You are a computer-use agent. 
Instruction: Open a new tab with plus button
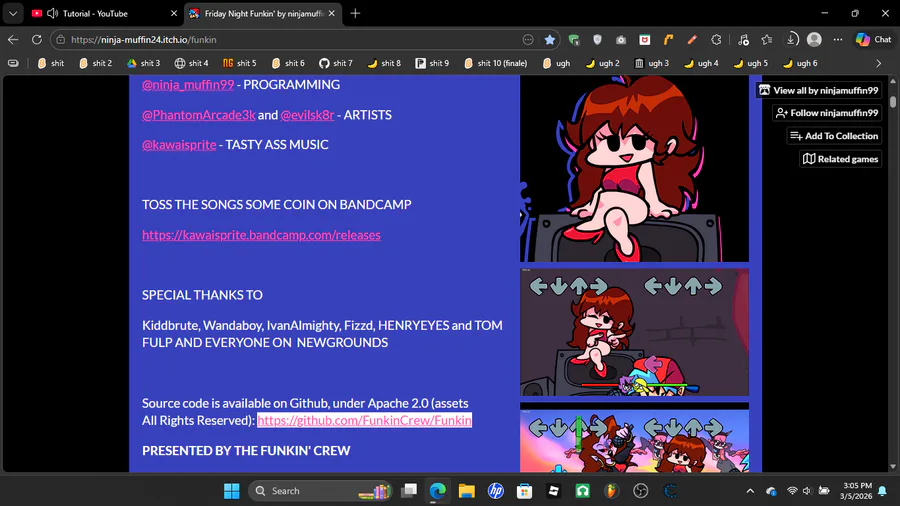coord(355,13)
